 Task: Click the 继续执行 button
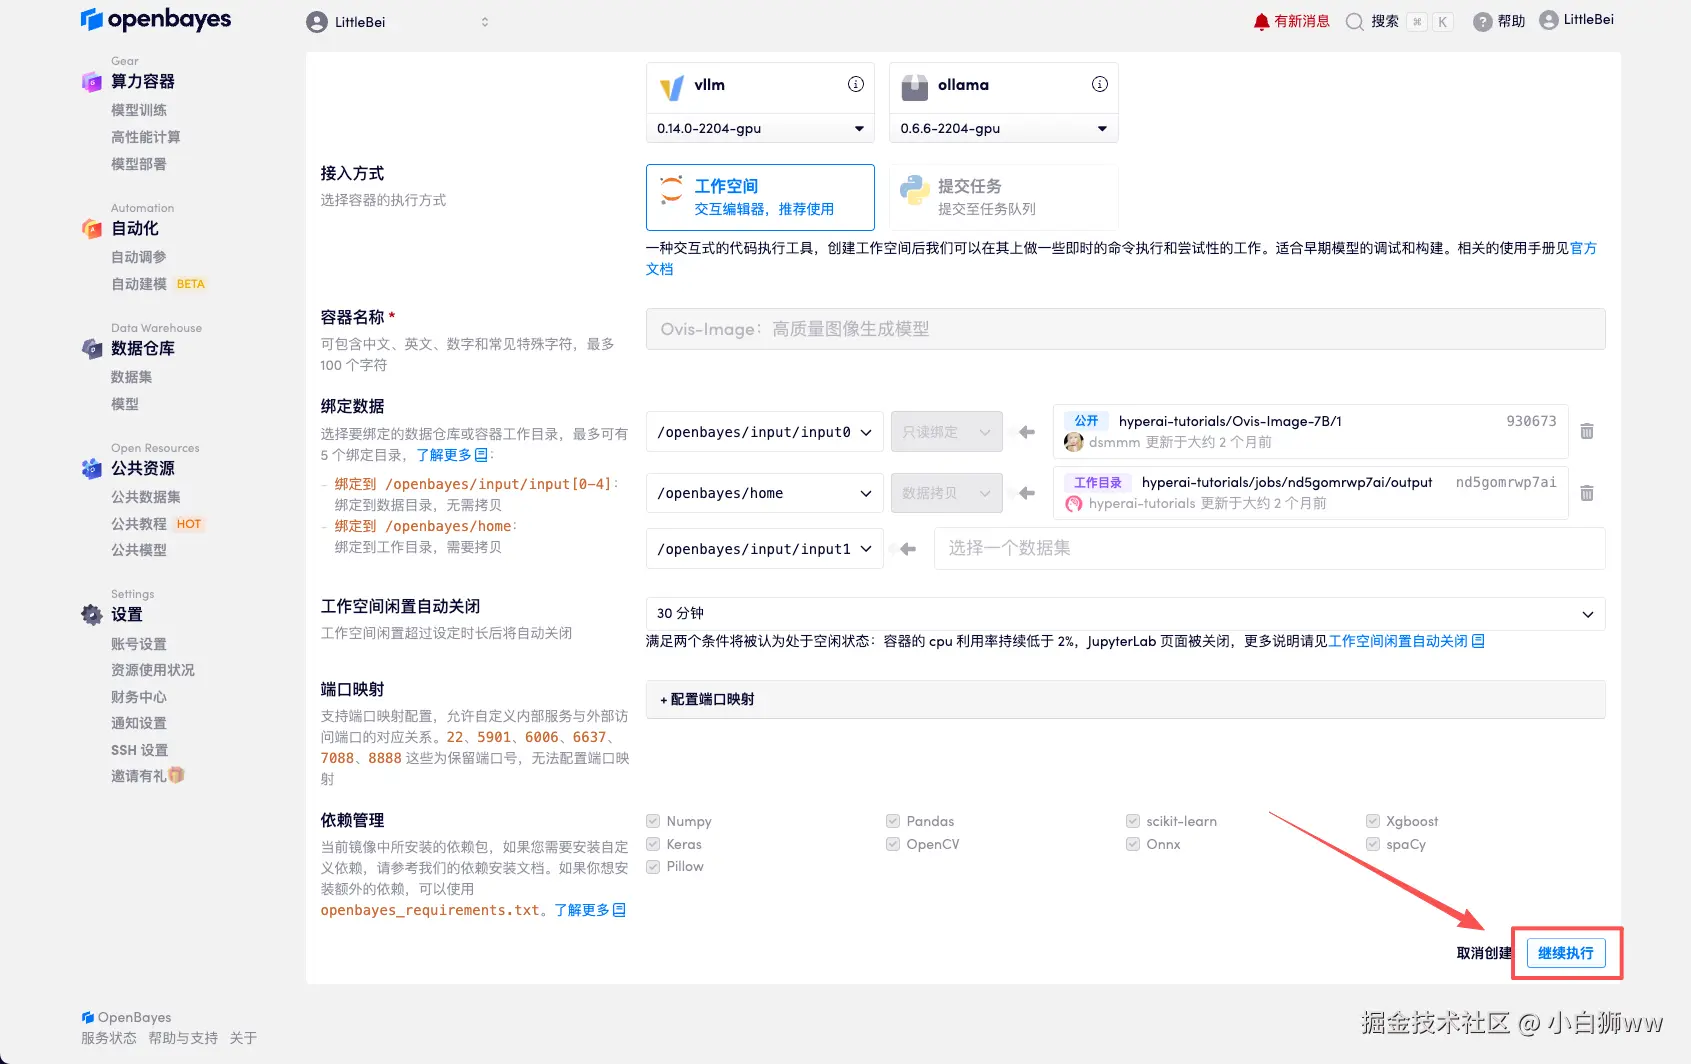coord(1566,953)
